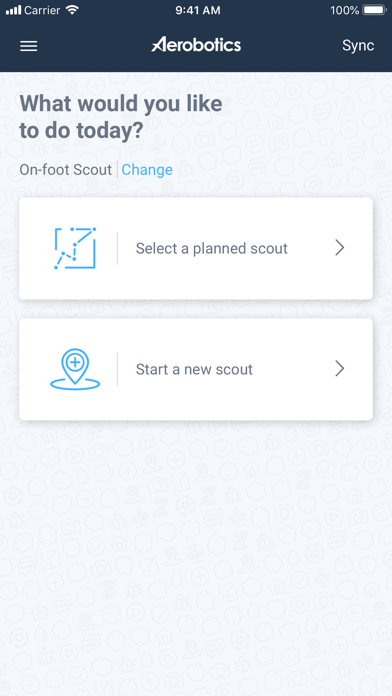Choose Start a new scout label

click(x=194, y=369)
